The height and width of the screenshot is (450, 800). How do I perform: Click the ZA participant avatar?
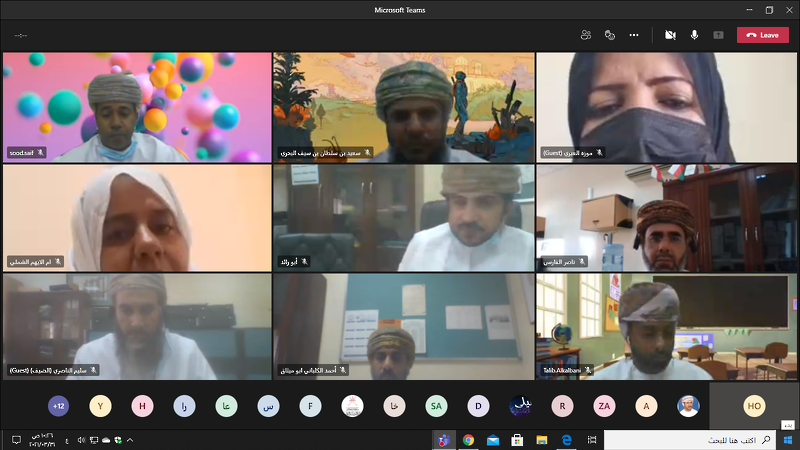click(604, 406)
